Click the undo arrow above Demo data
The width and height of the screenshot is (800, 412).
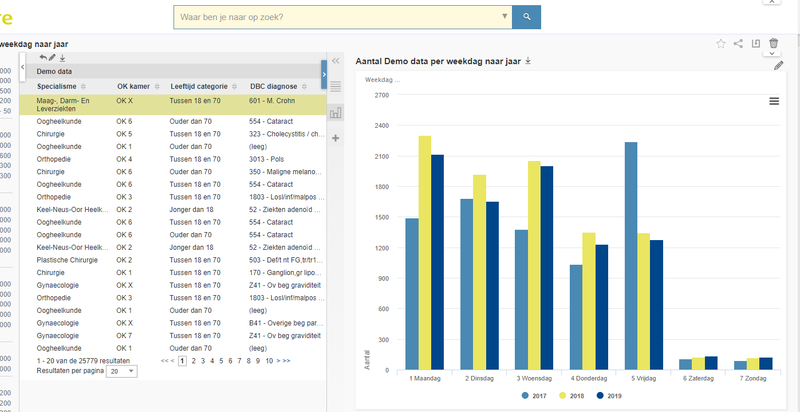pyautogui.click(x=43, y=58)
